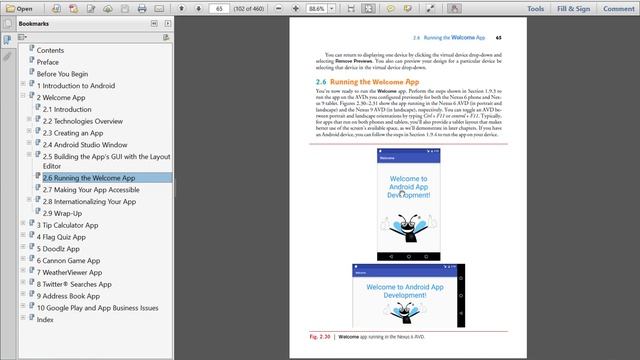
Task: Toggle the fit one full page icon
Action: coord(368,9)
